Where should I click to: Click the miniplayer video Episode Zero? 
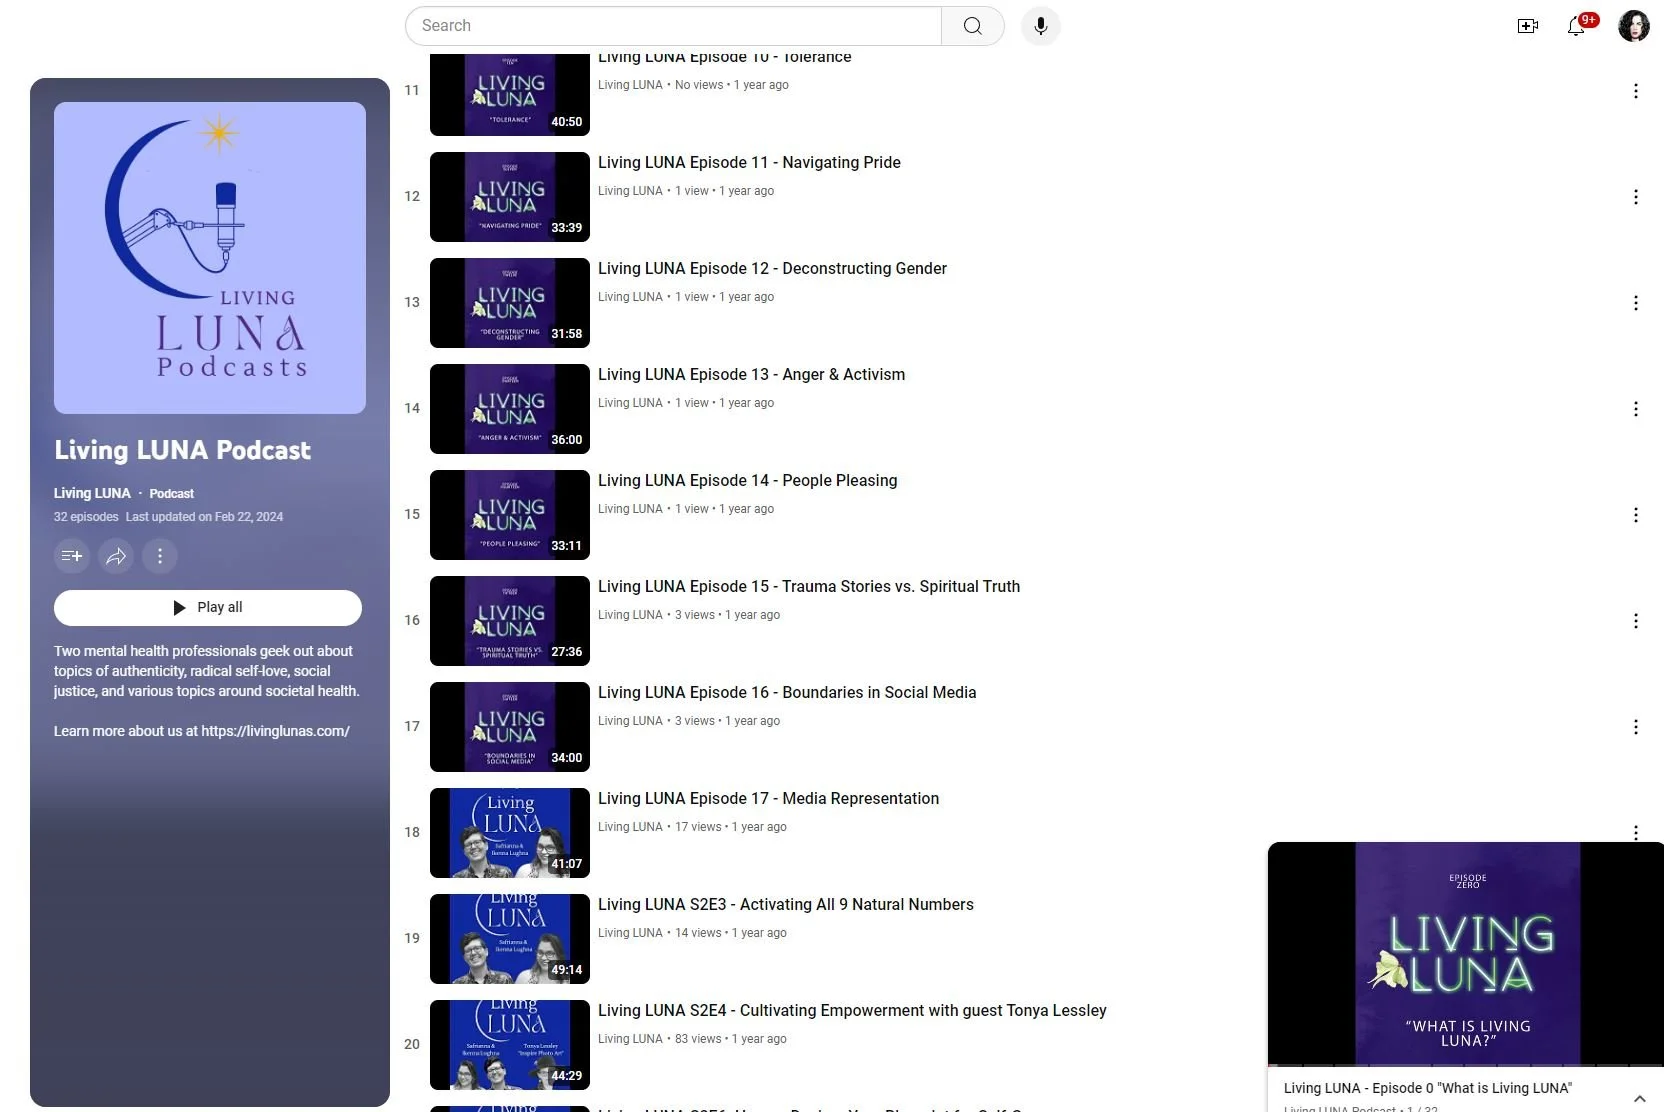click(x=1466, y=954)
